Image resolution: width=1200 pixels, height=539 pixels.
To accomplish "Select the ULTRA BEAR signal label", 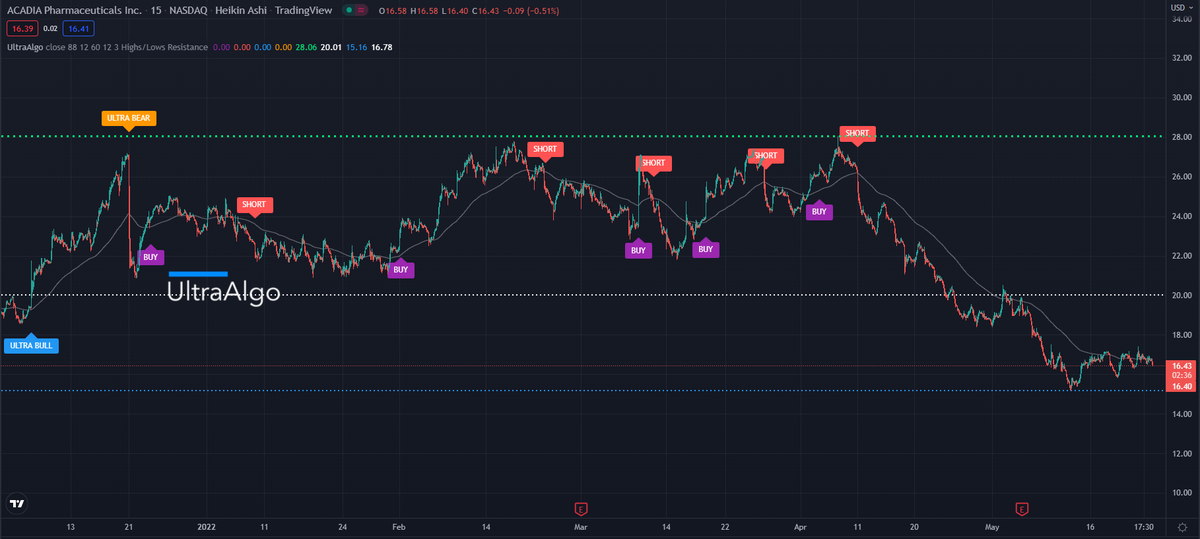I will (128, 119).
